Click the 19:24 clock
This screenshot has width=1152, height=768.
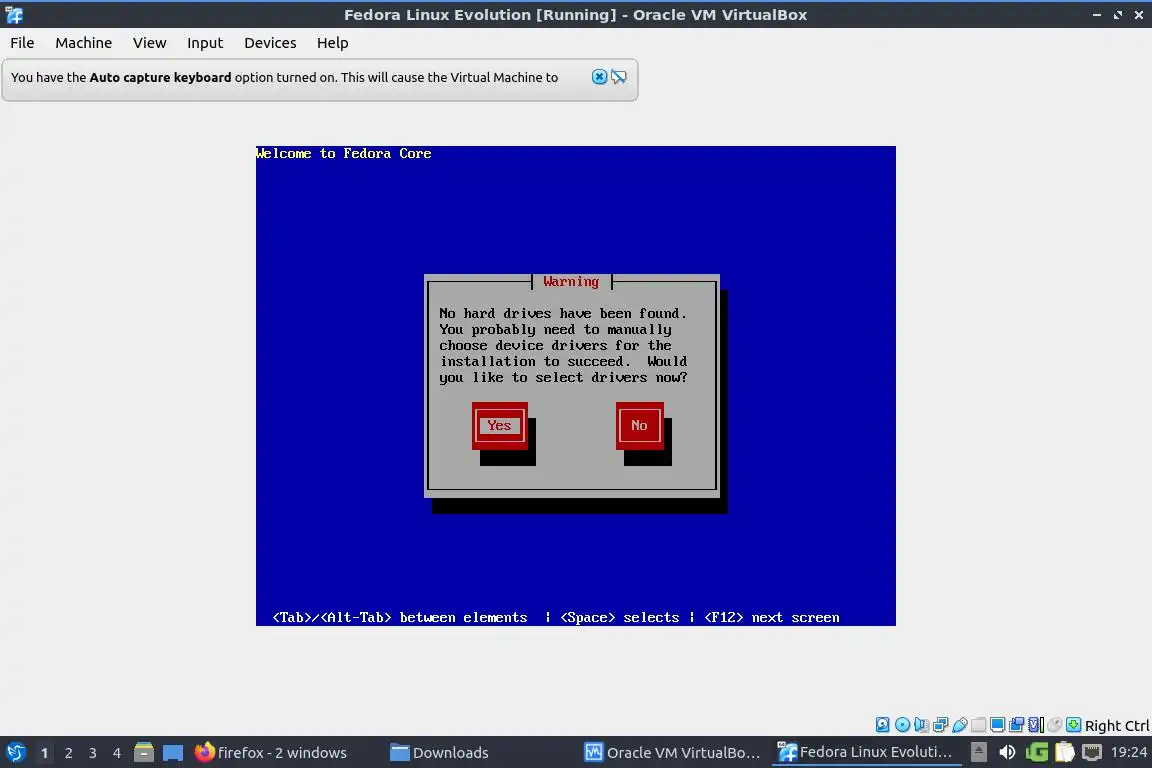(1128, 753)
